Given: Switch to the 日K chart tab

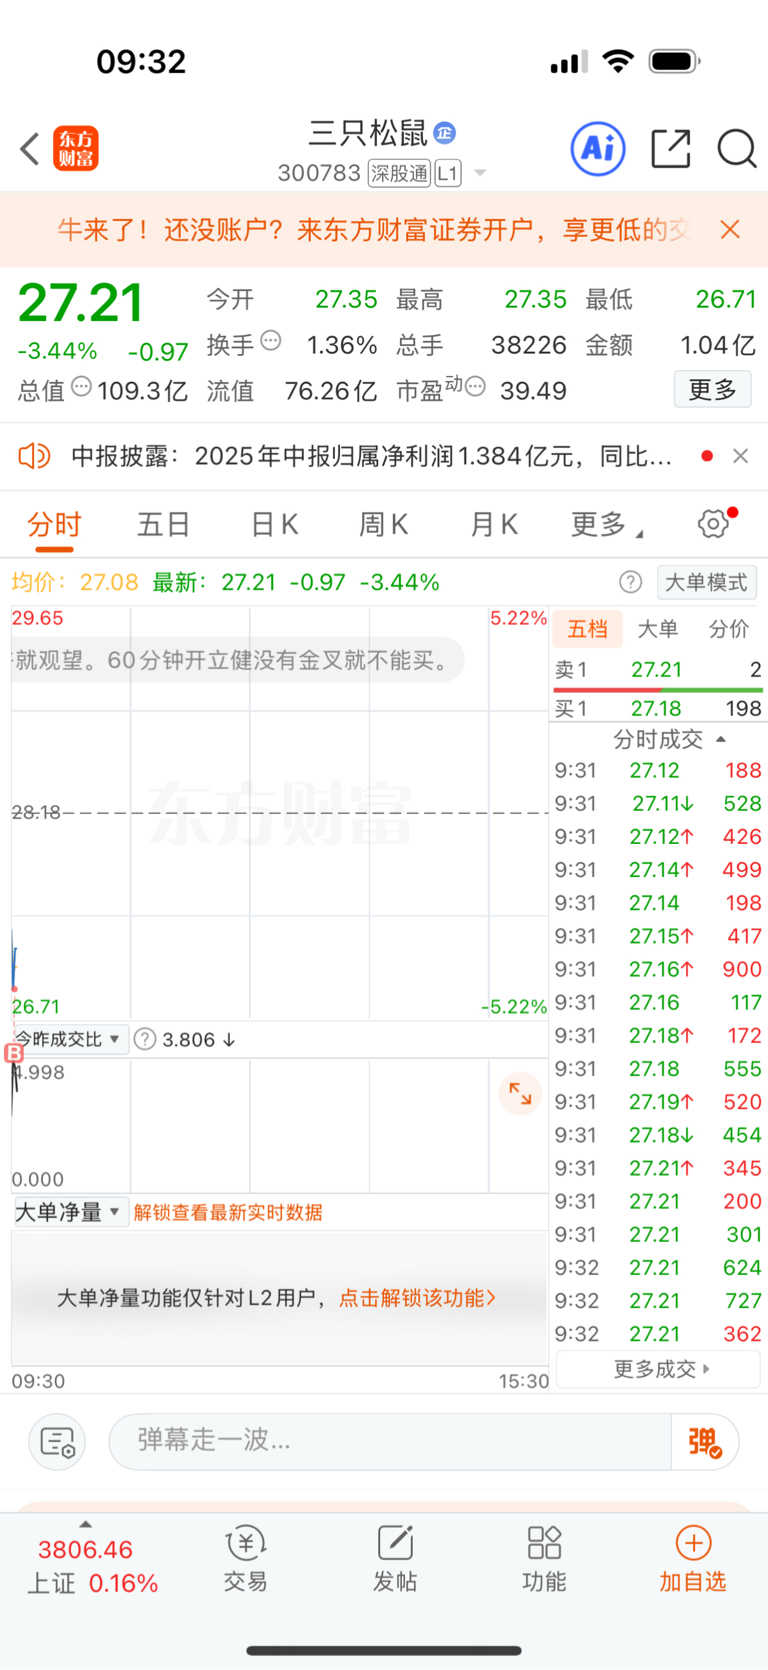Looking at the screenshot, I should (x=275, y=524).
